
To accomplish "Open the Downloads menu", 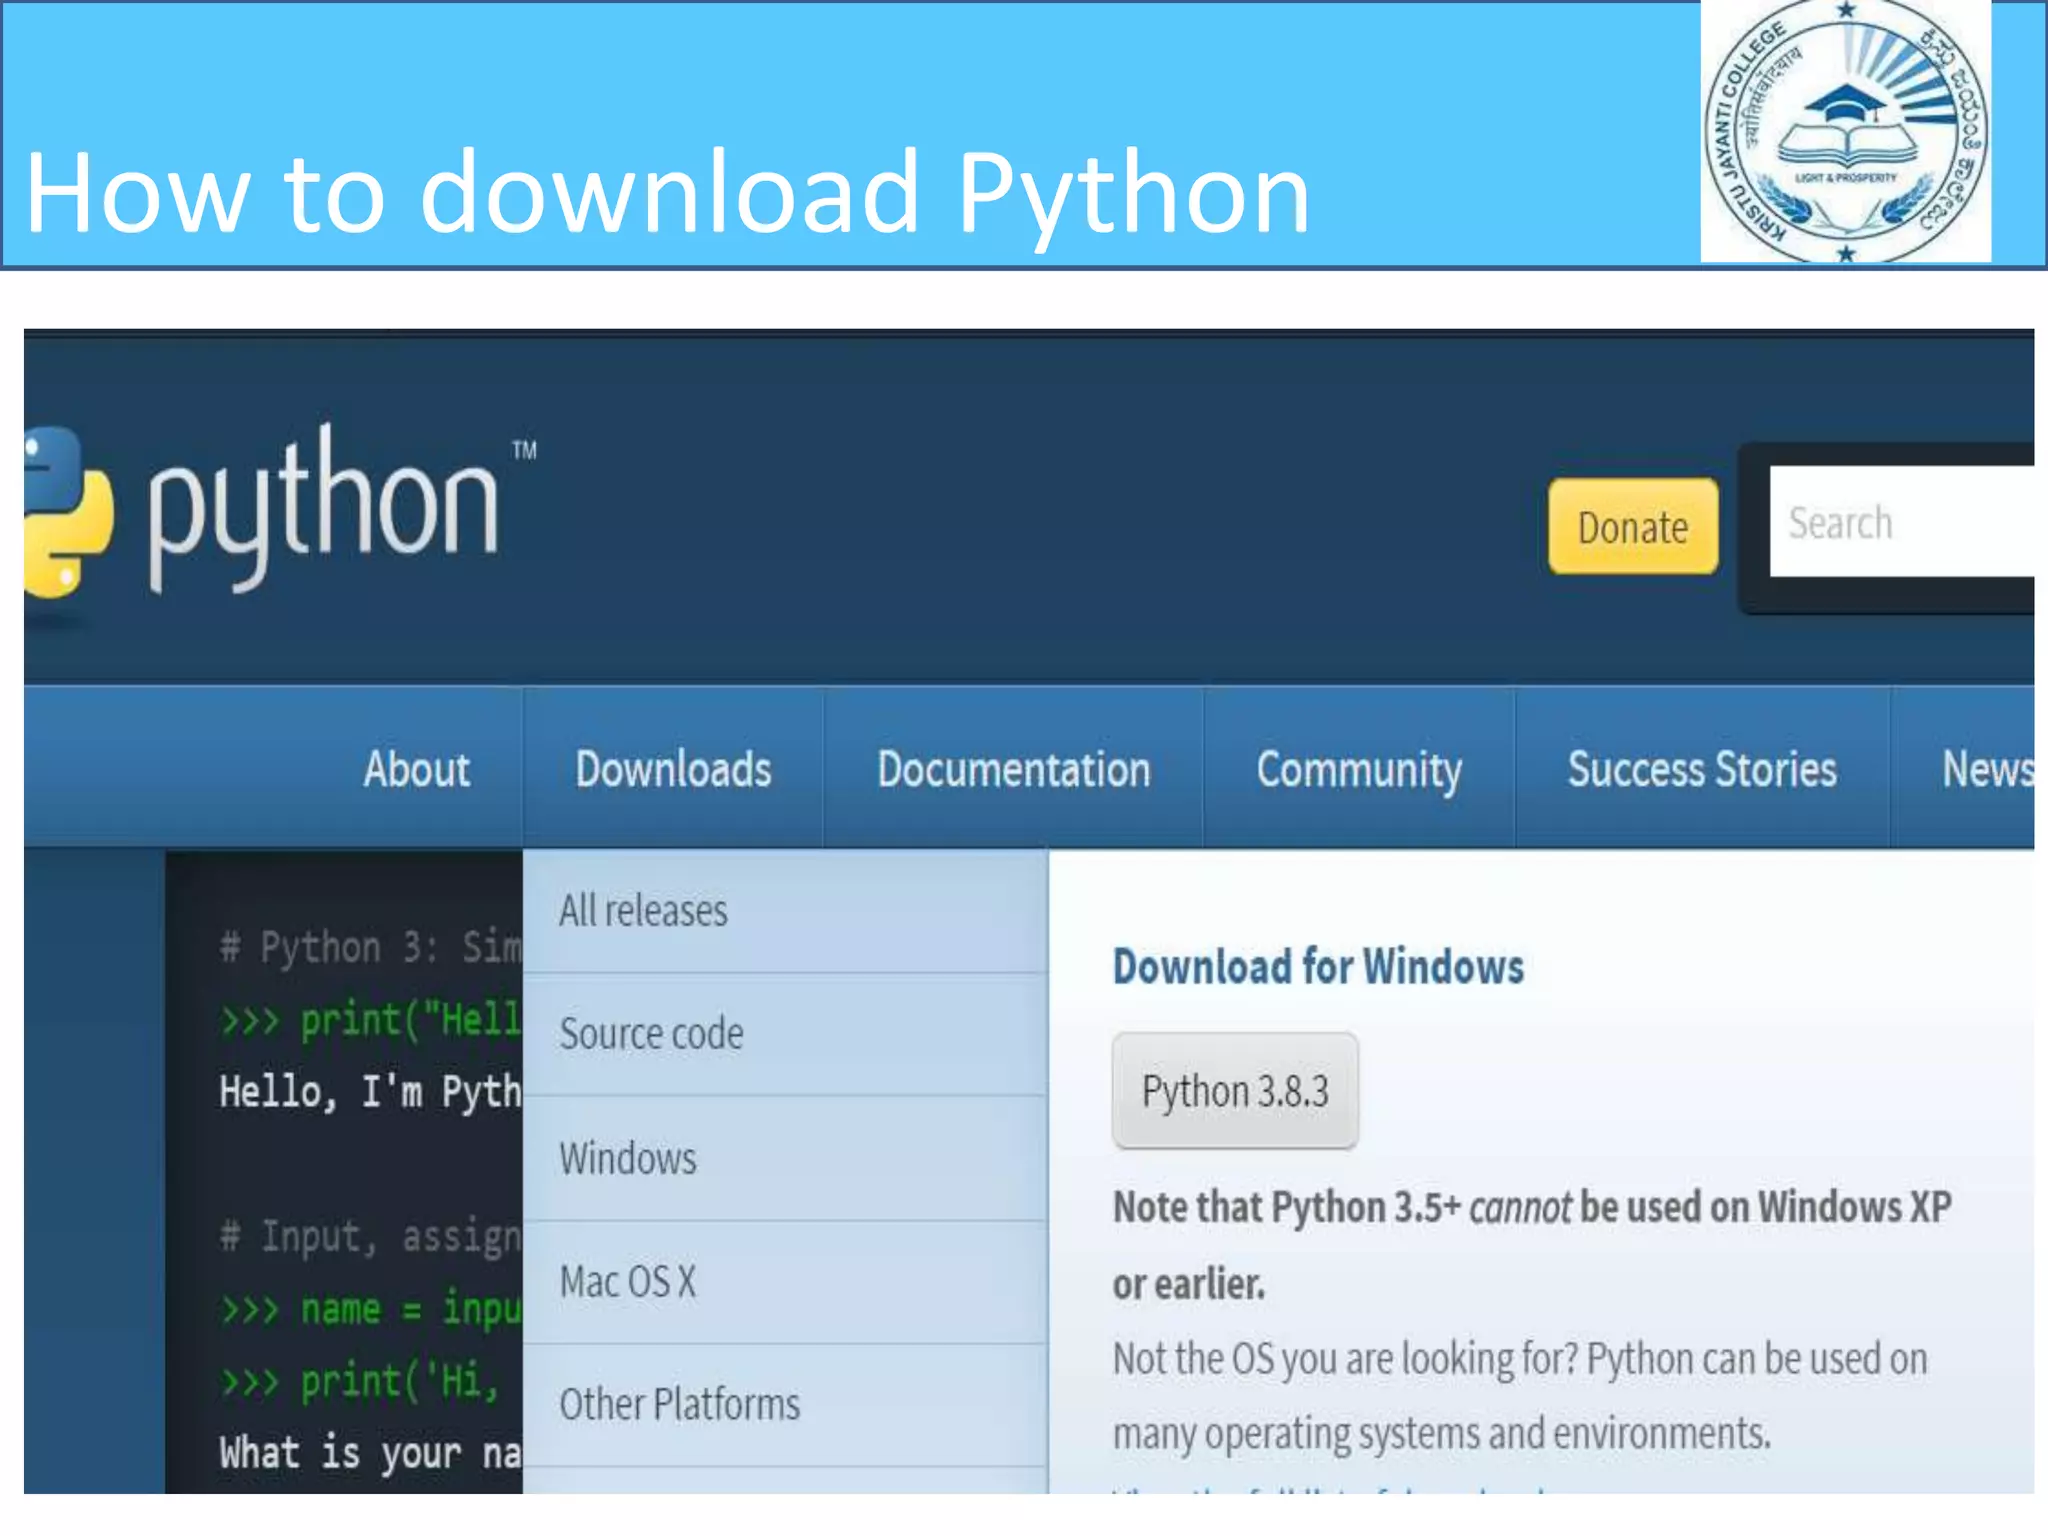I will point(673,768).
